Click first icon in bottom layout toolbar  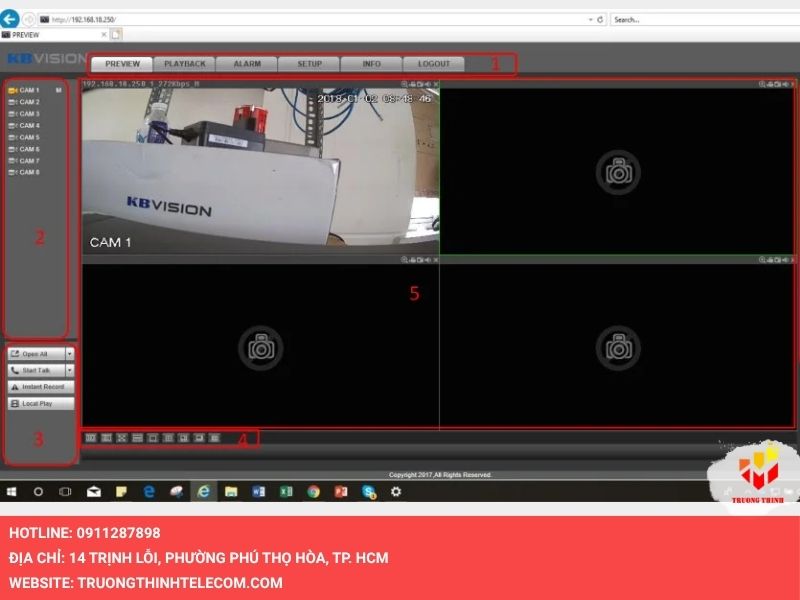(x=91, y=438)
